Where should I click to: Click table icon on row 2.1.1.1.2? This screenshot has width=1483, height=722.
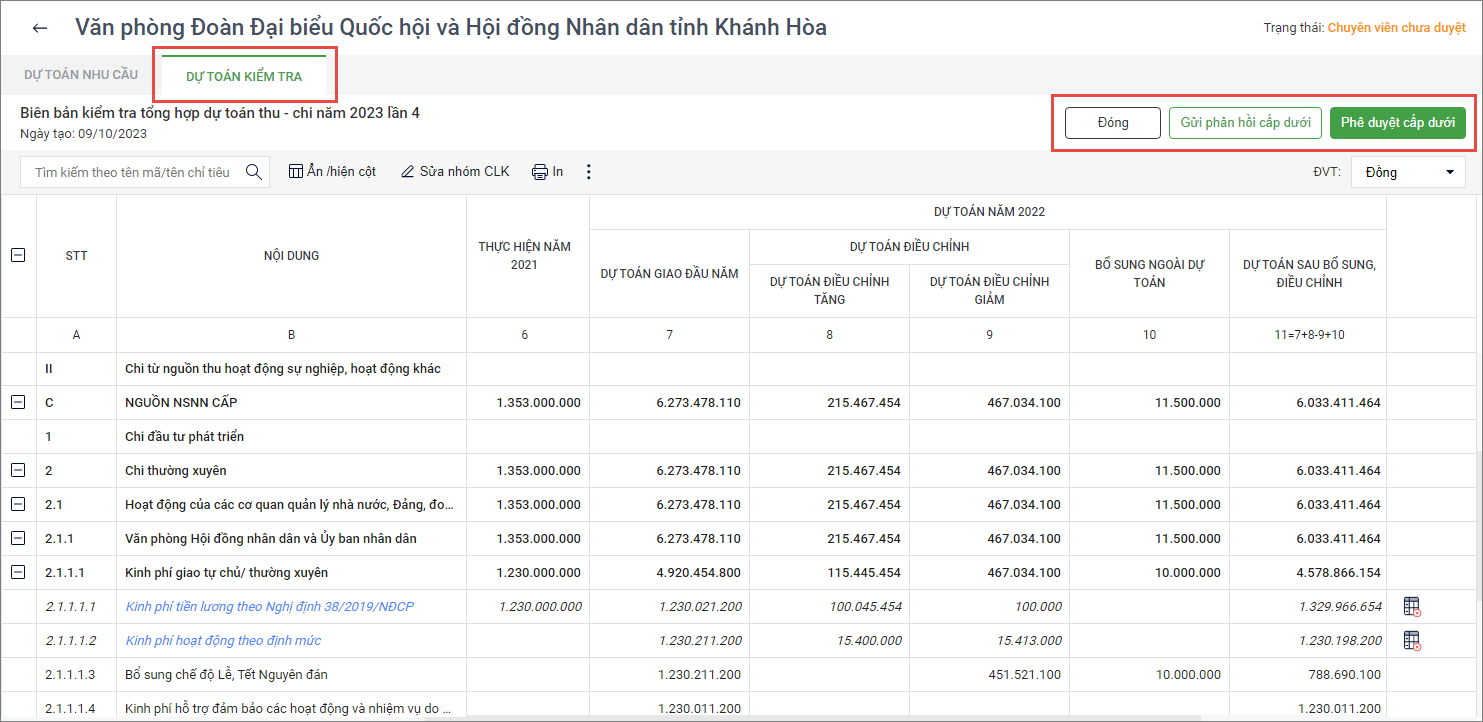tap(1412, 640)
